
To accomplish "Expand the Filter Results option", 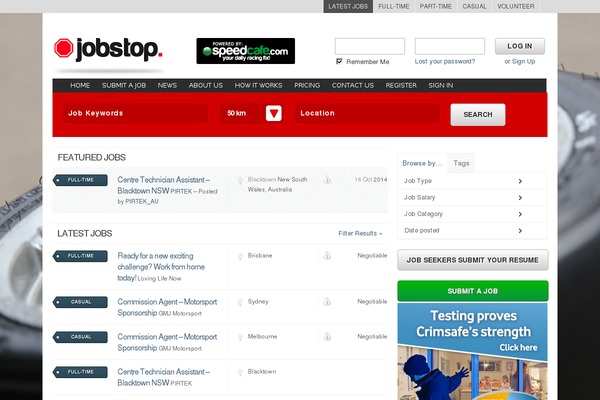I will pyautogui.click(x=360, y=233).
